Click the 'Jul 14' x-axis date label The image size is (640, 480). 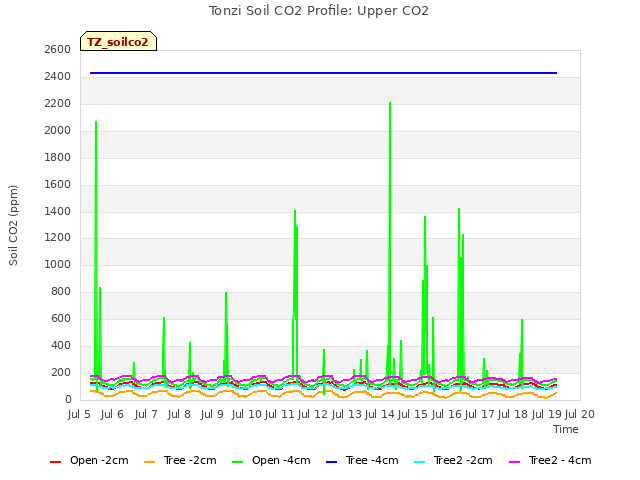point(380,415)
